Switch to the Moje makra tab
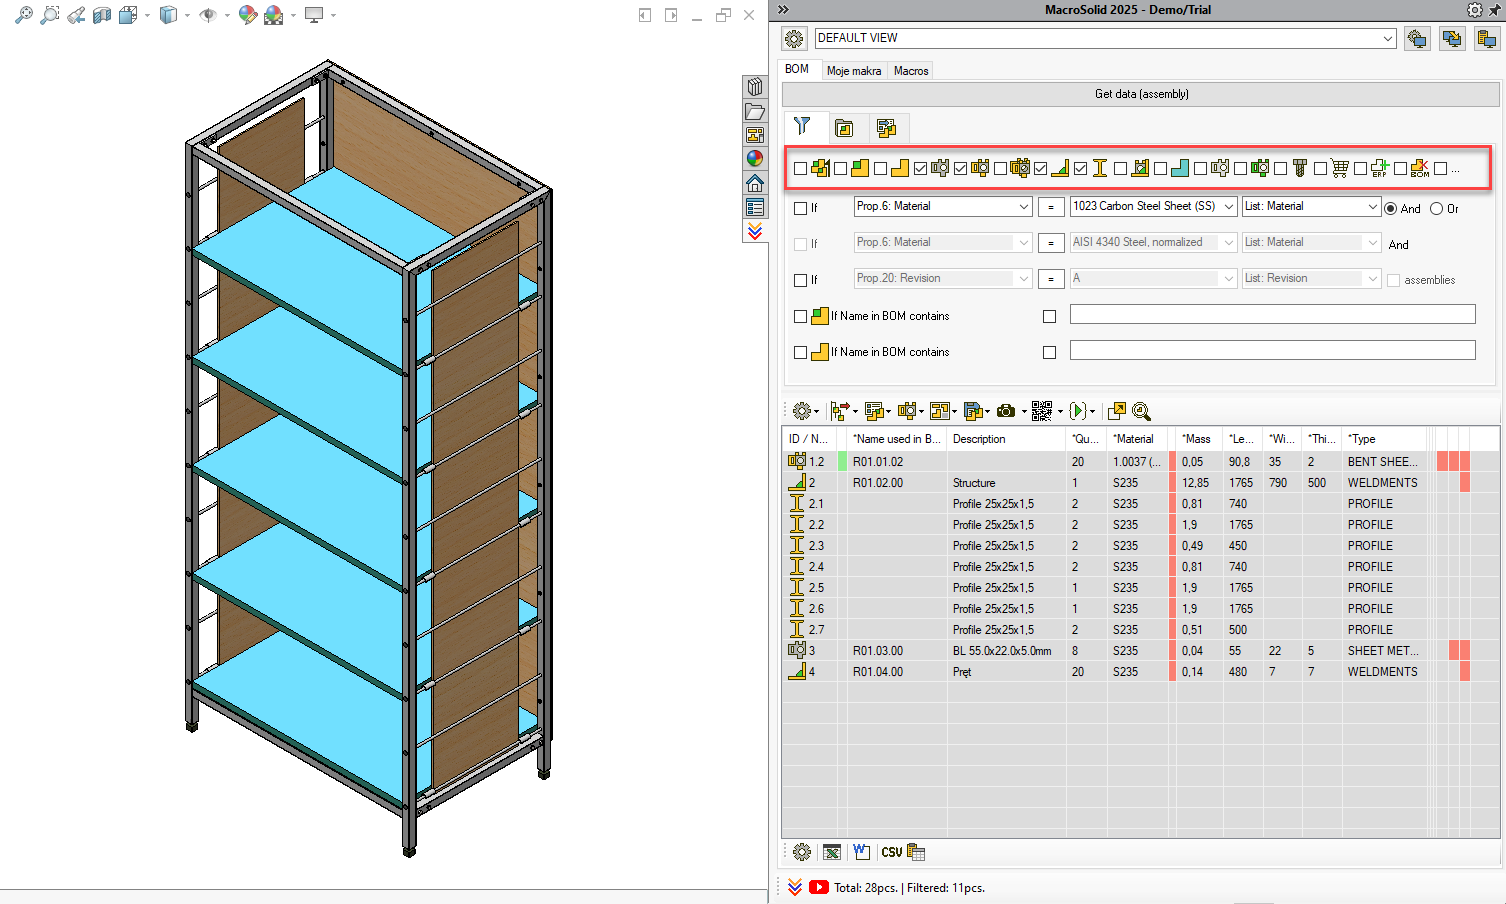This screenshot has height=904, width=1506. tap(854, 71)
